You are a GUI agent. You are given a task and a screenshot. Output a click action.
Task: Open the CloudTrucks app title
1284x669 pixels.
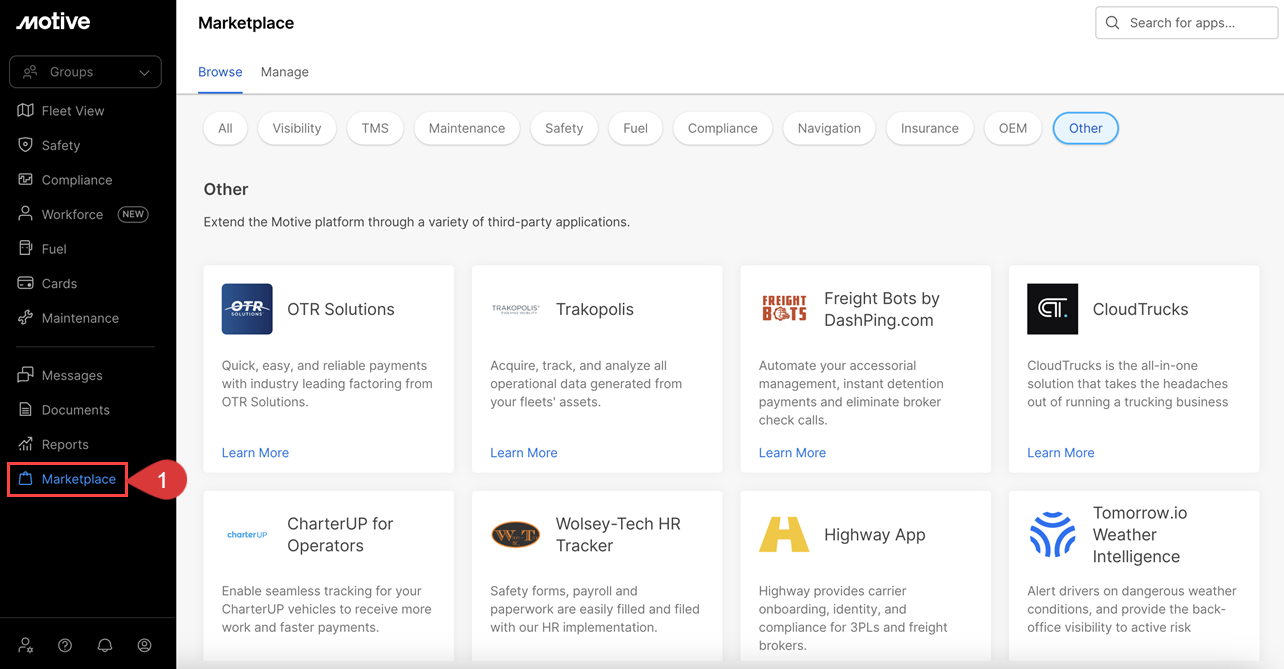tap(1141, 309)
